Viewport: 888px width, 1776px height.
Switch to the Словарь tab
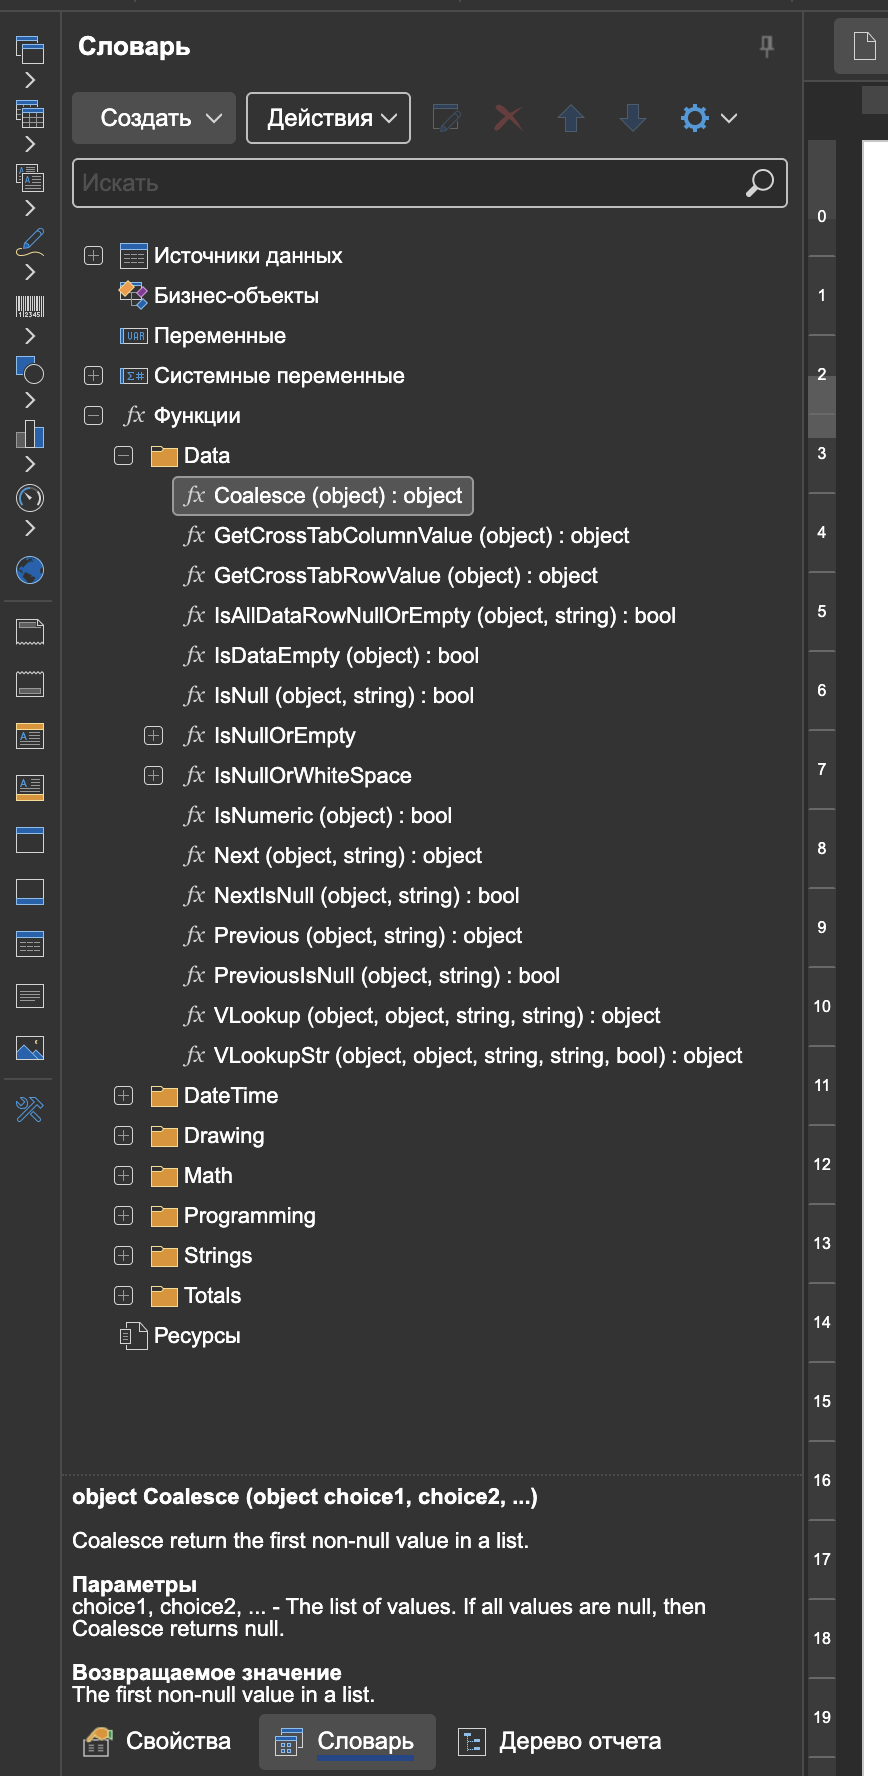point(347,1741)
